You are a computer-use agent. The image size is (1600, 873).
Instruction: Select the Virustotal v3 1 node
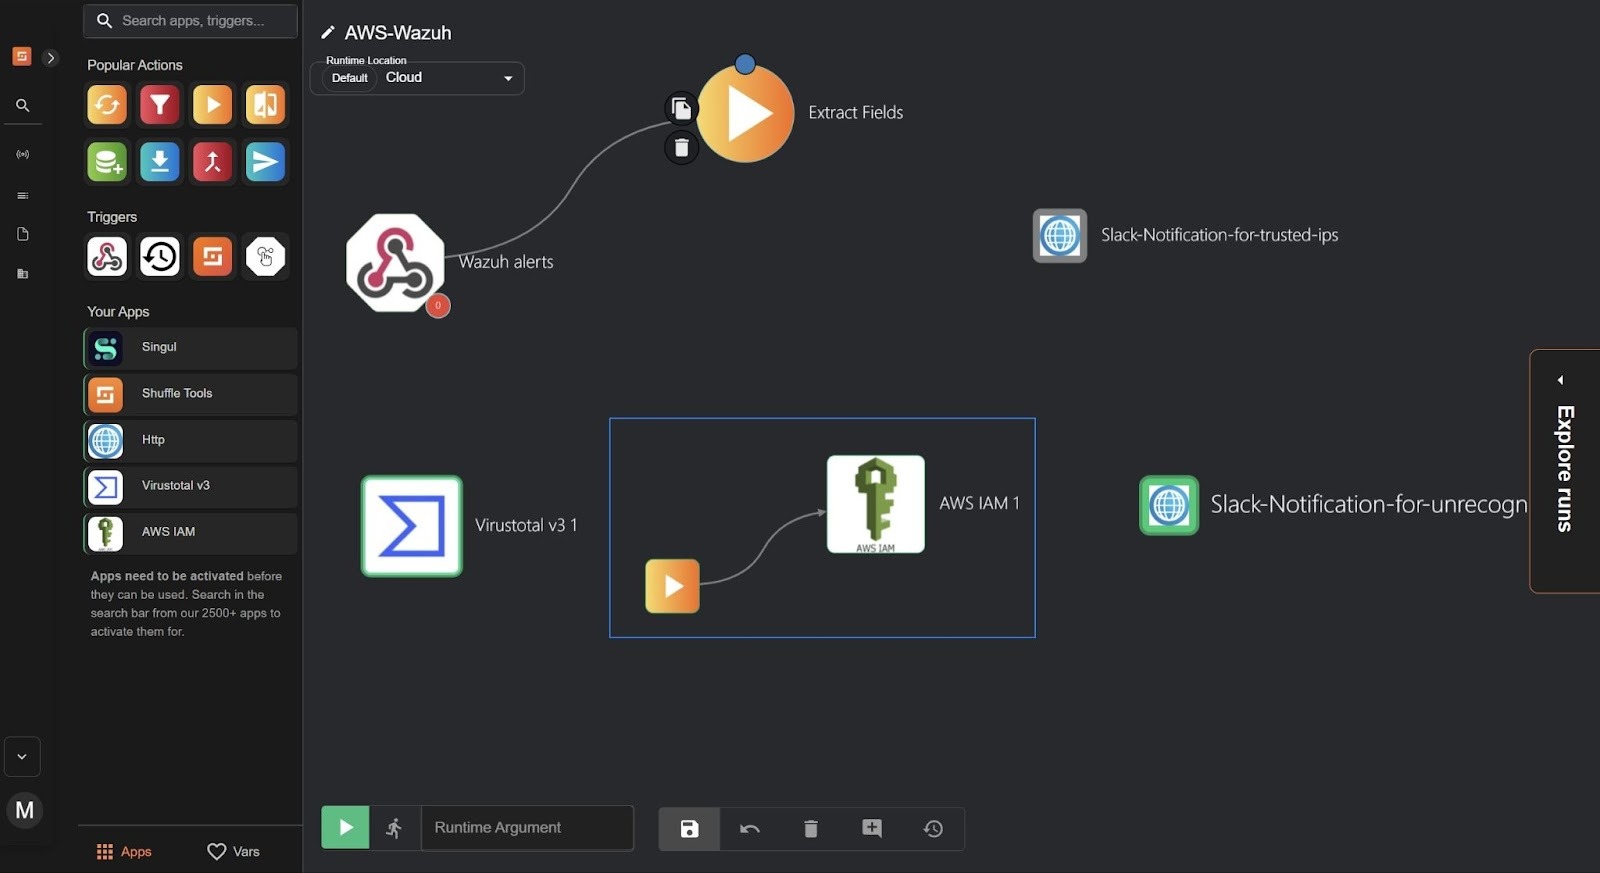[x=411, y=526]
